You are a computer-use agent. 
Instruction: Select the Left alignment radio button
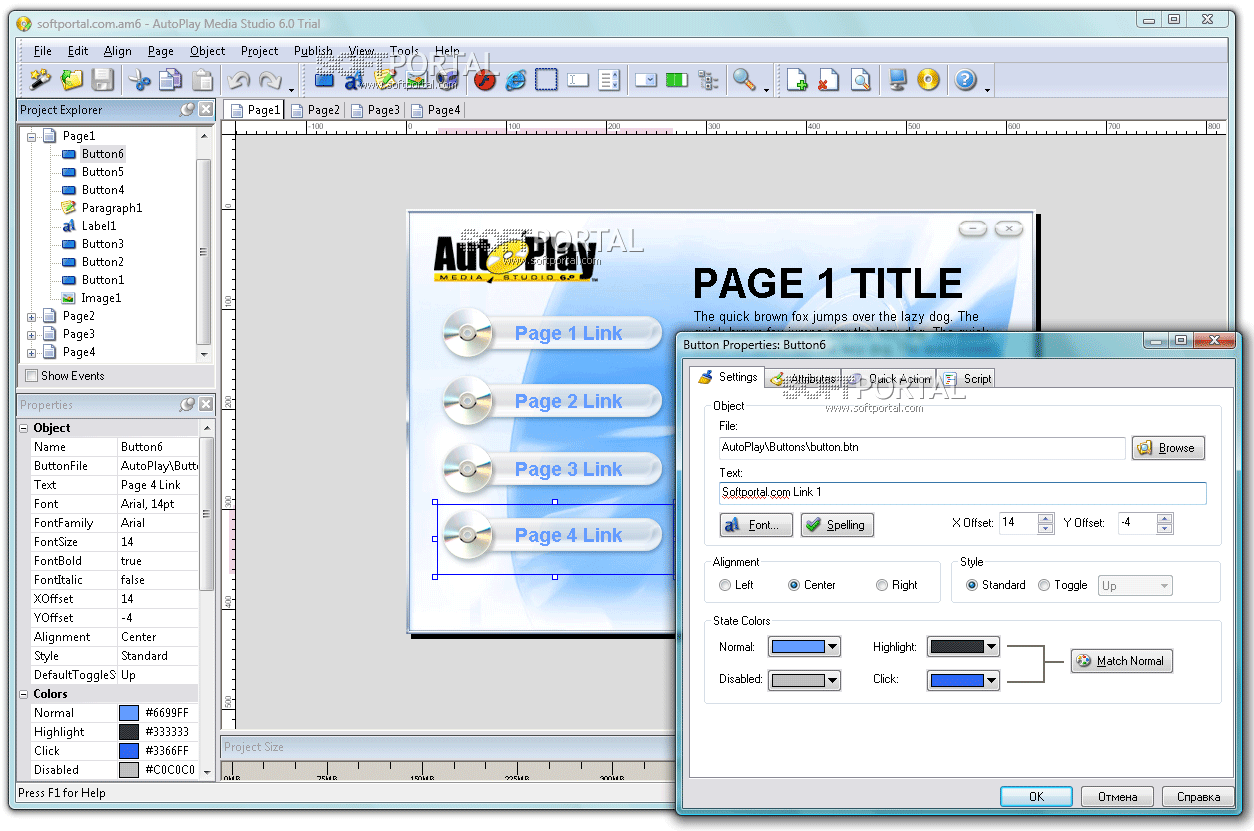coord(725,585)
